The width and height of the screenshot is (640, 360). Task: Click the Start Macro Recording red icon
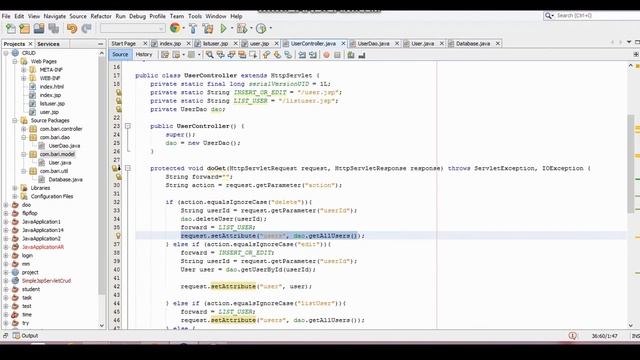tap(327, 55)
